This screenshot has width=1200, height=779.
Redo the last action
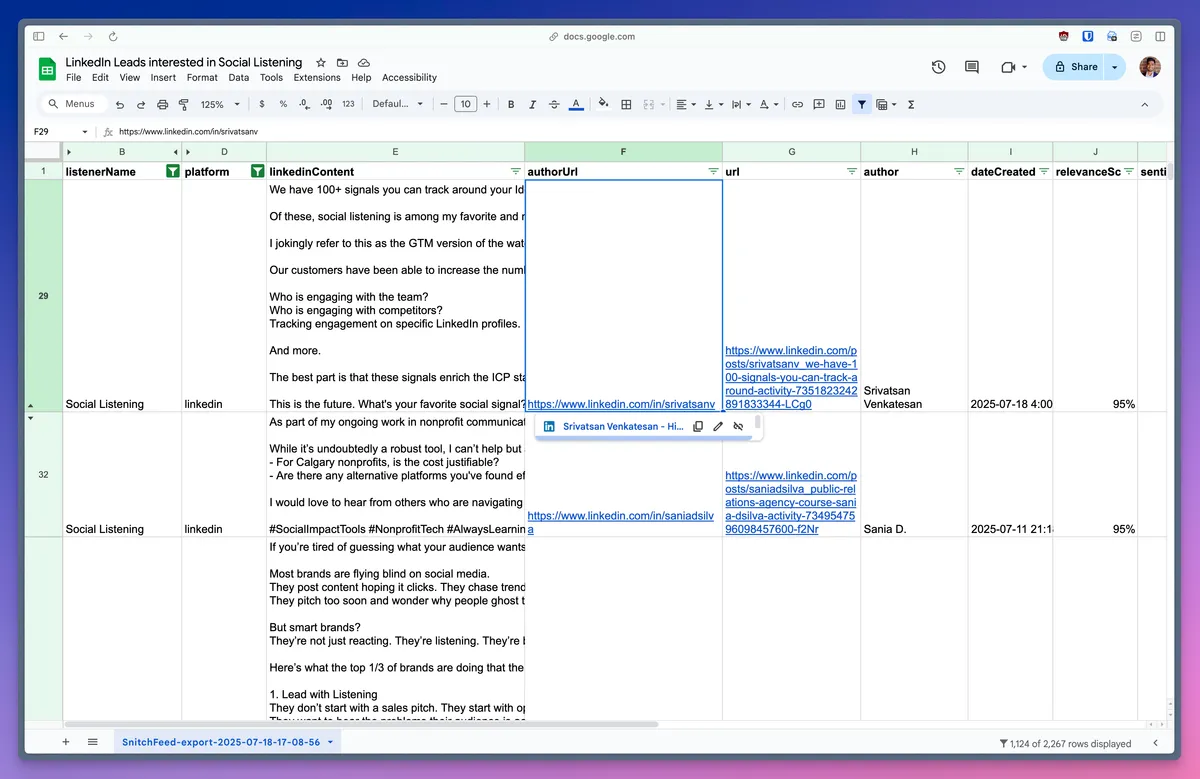[x=141, y=104]
